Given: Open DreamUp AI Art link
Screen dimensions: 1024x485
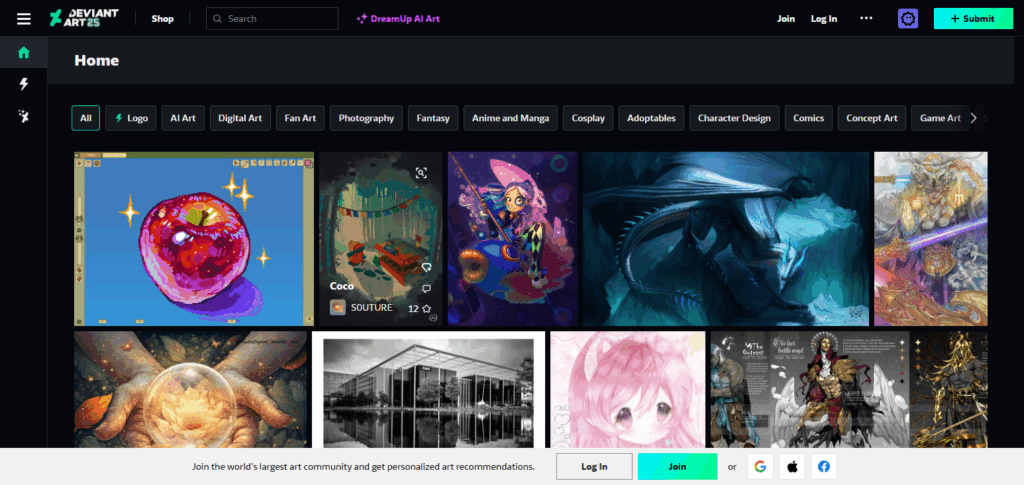Looking at the screenshot, I should 398,18.
